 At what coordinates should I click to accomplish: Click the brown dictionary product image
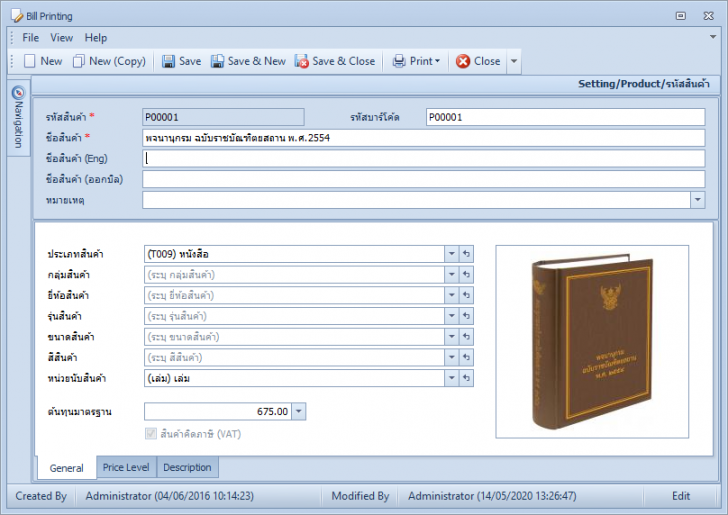[592, 342]
